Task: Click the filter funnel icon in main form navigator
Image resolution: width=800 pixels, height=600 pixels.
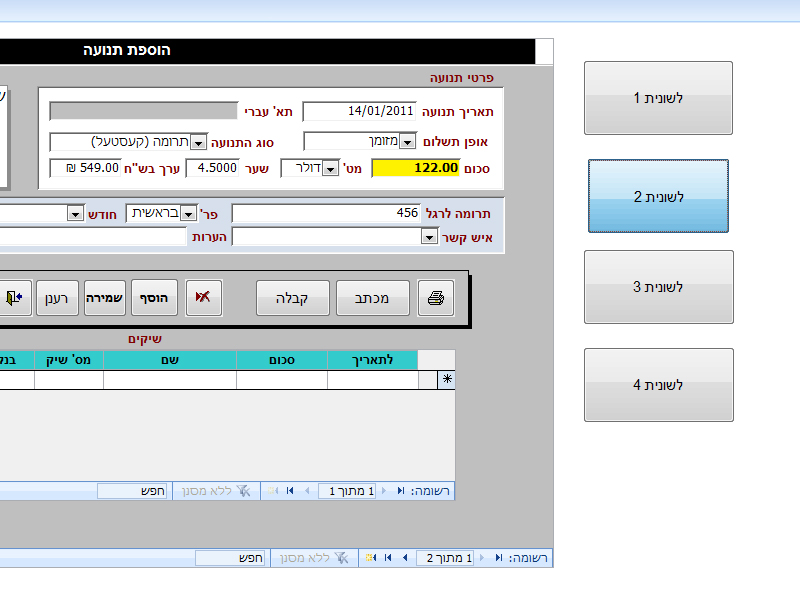Action: 341,558
